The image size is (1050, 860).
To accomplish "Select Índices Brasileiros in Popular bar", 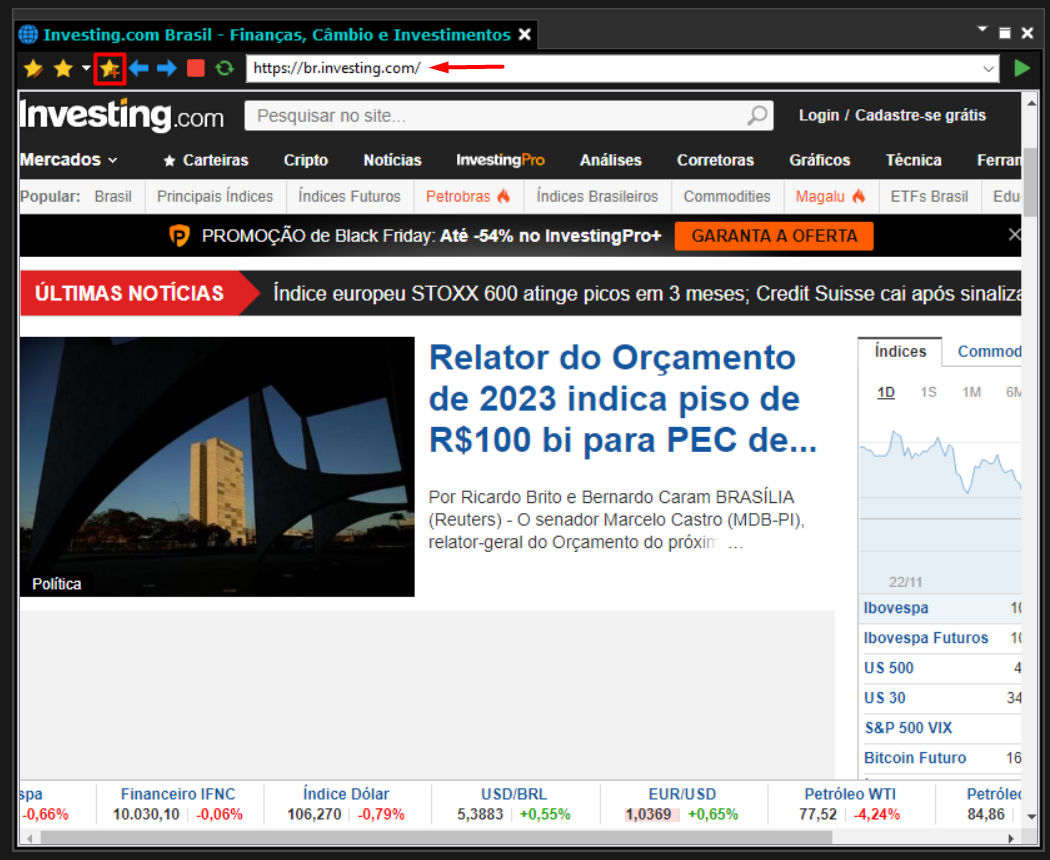I will pos(597,196).
